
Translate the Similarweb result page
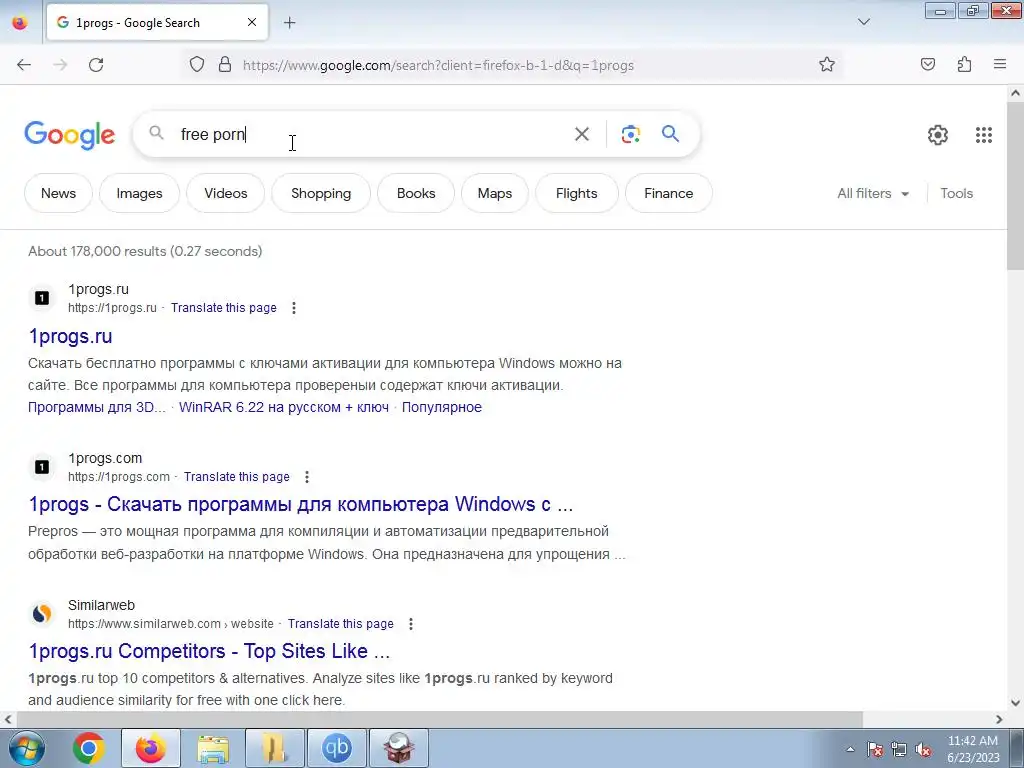click(340, 624)
